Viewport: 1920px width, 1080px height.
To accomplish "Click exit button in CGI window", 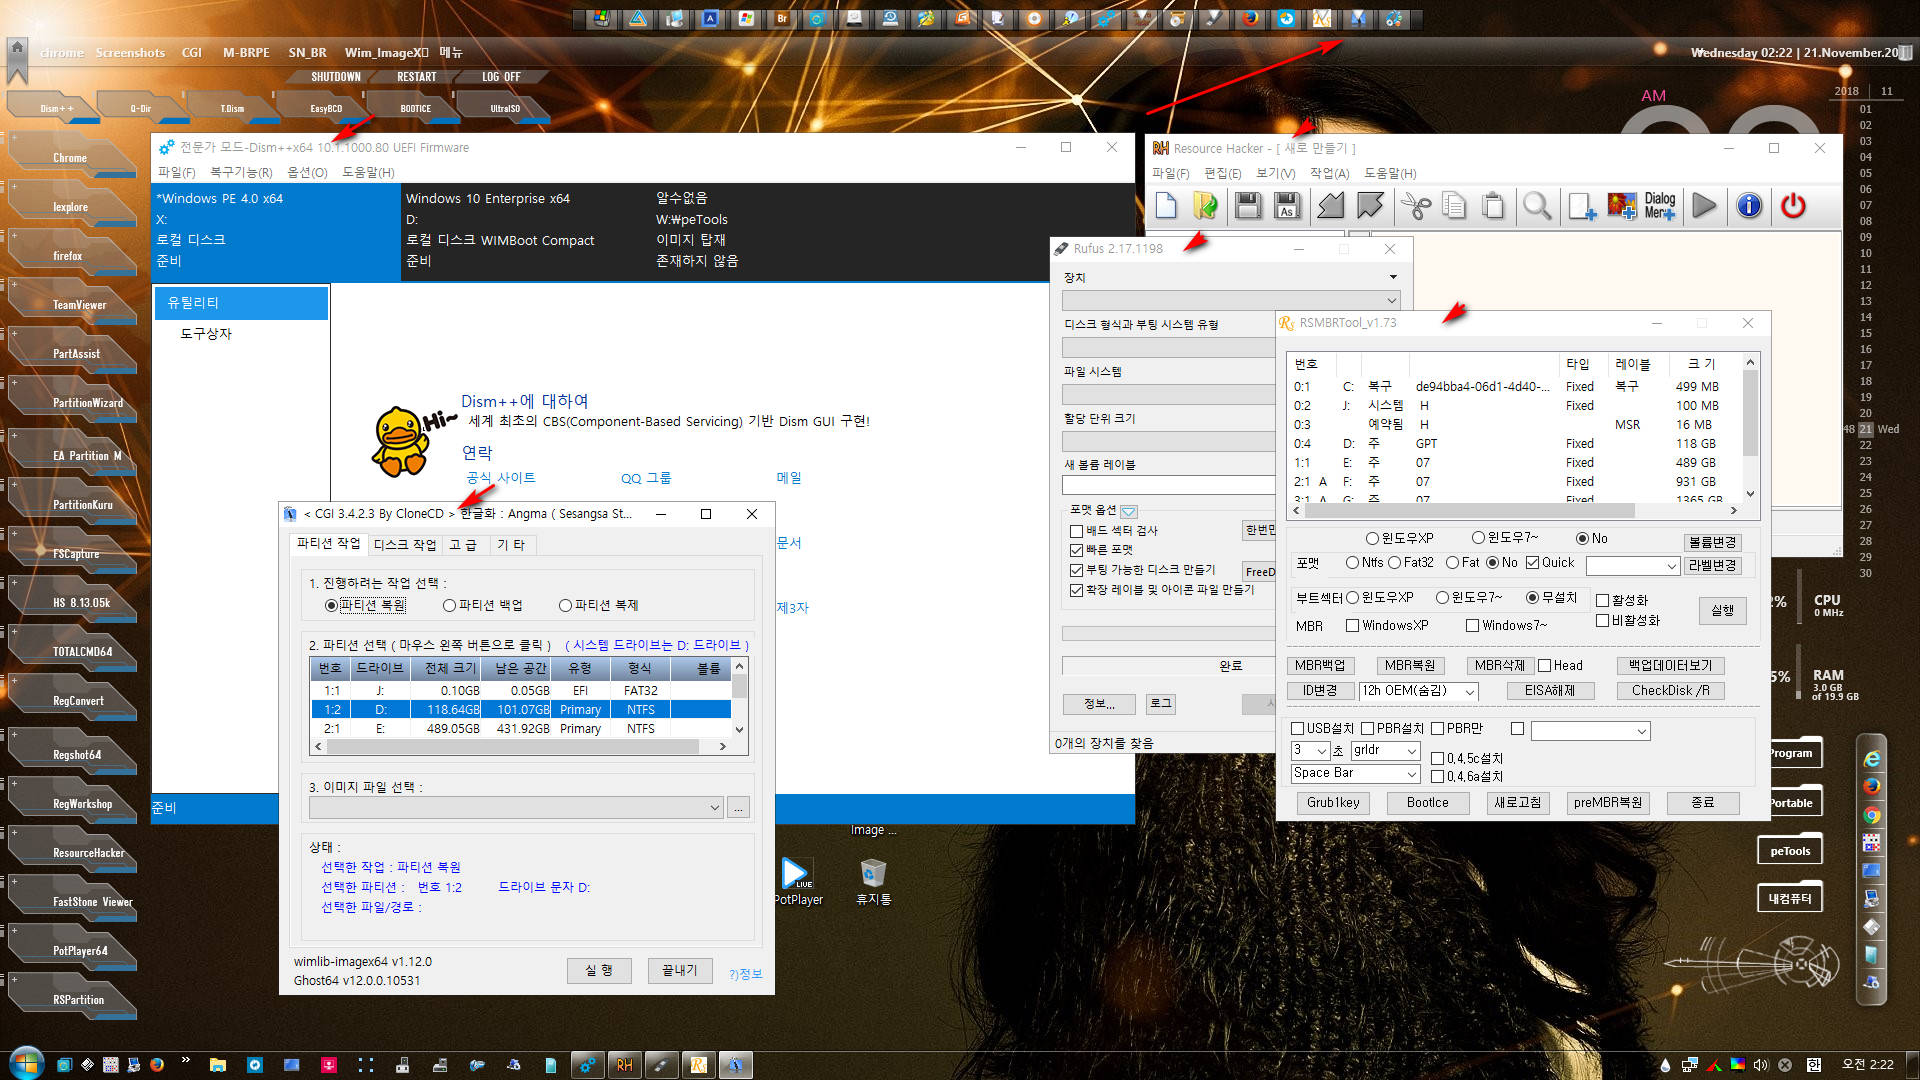I will (x=679, y=970).
